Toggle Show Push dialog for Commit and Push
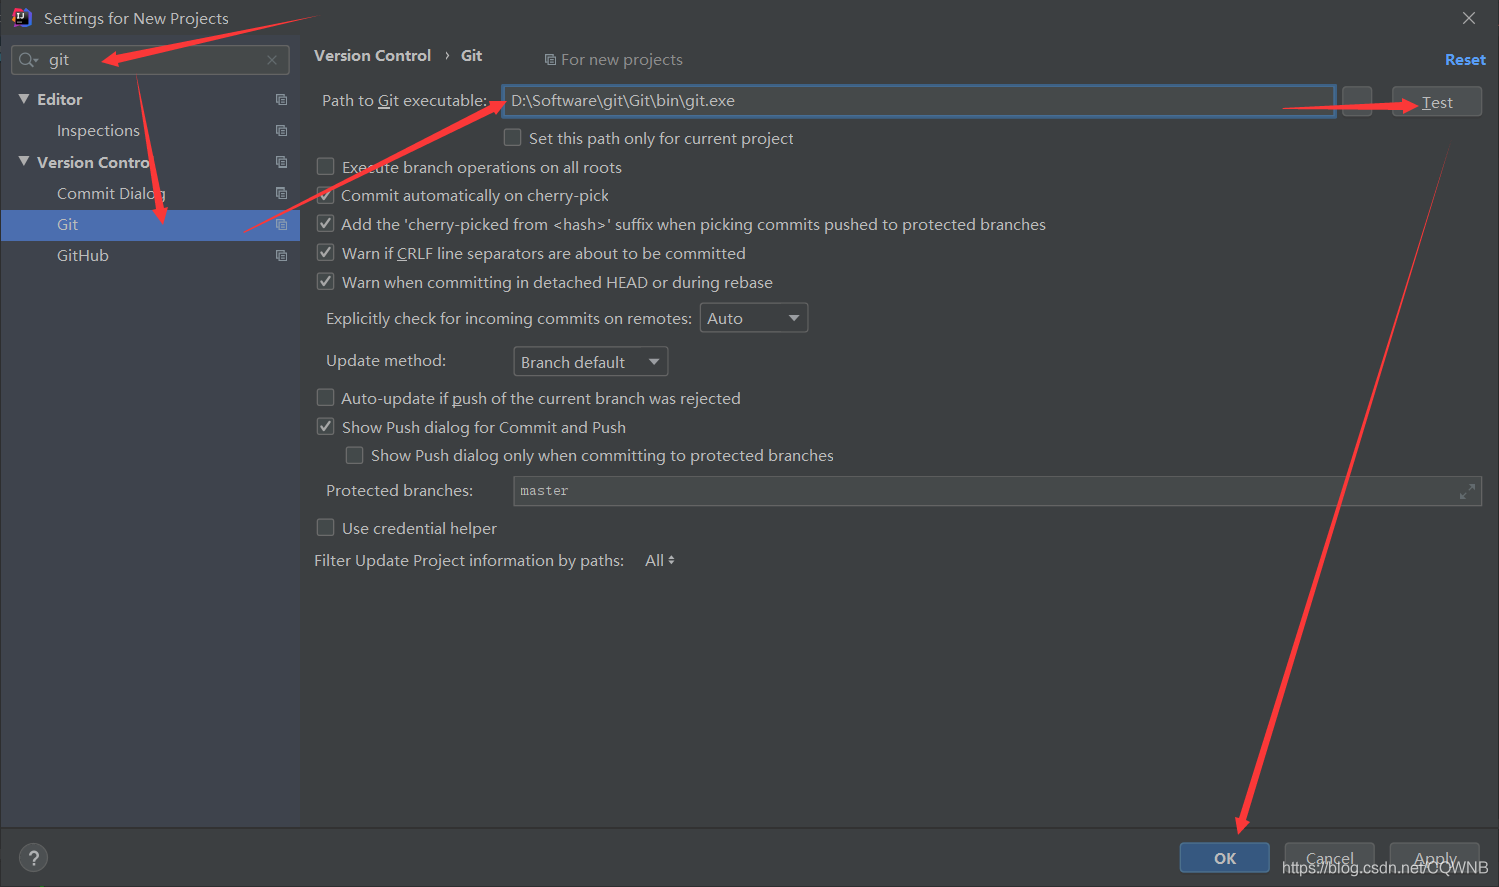Screen dimensions: 1499x887 tap(325, 427)
